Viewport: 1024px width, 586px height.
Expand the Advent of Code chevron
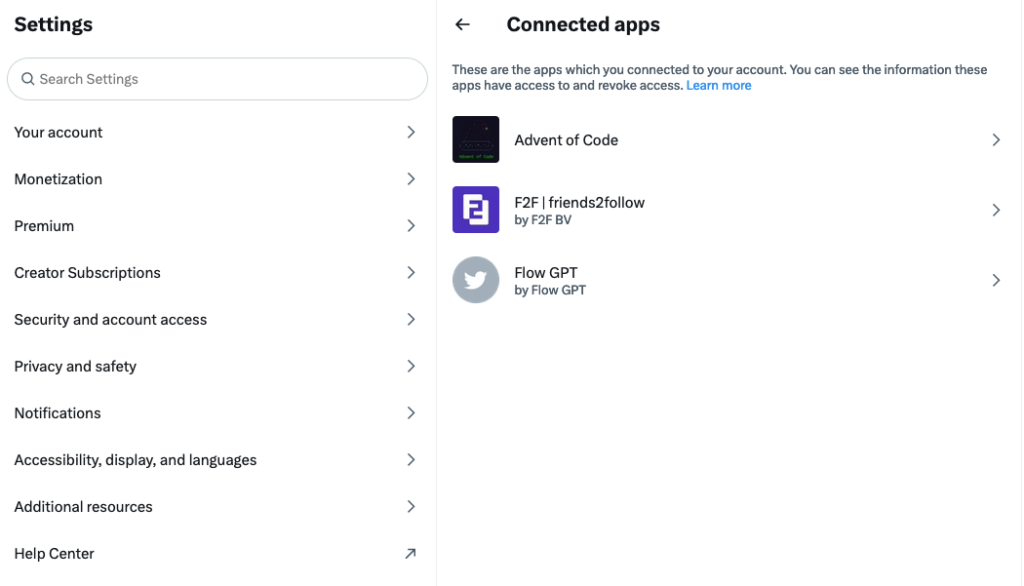pos(995,140)
